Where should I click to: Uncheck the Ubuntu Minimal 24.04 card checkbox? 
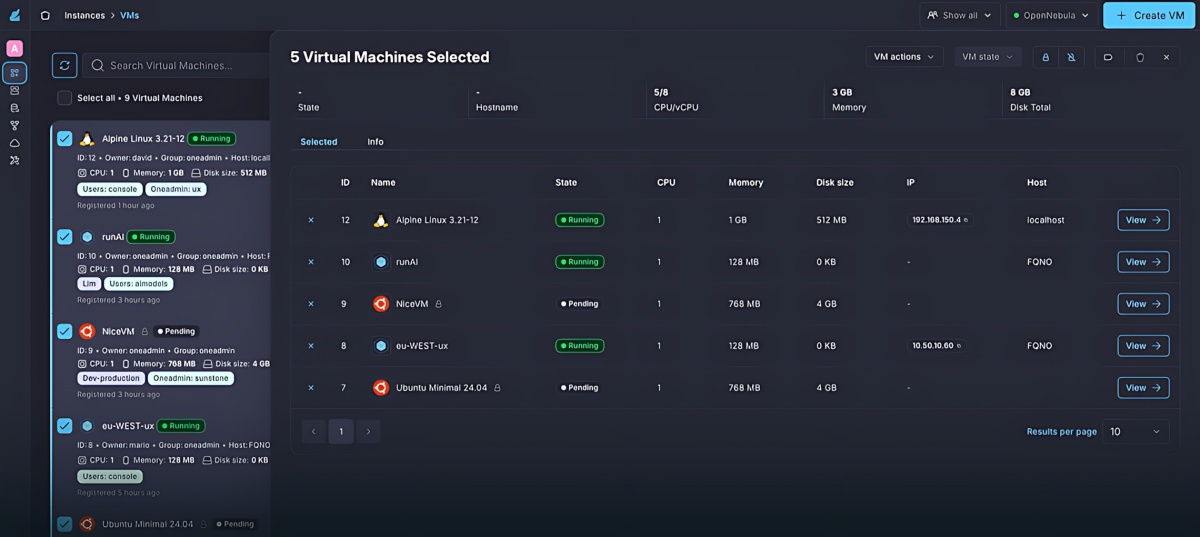(x=64, y=523)
